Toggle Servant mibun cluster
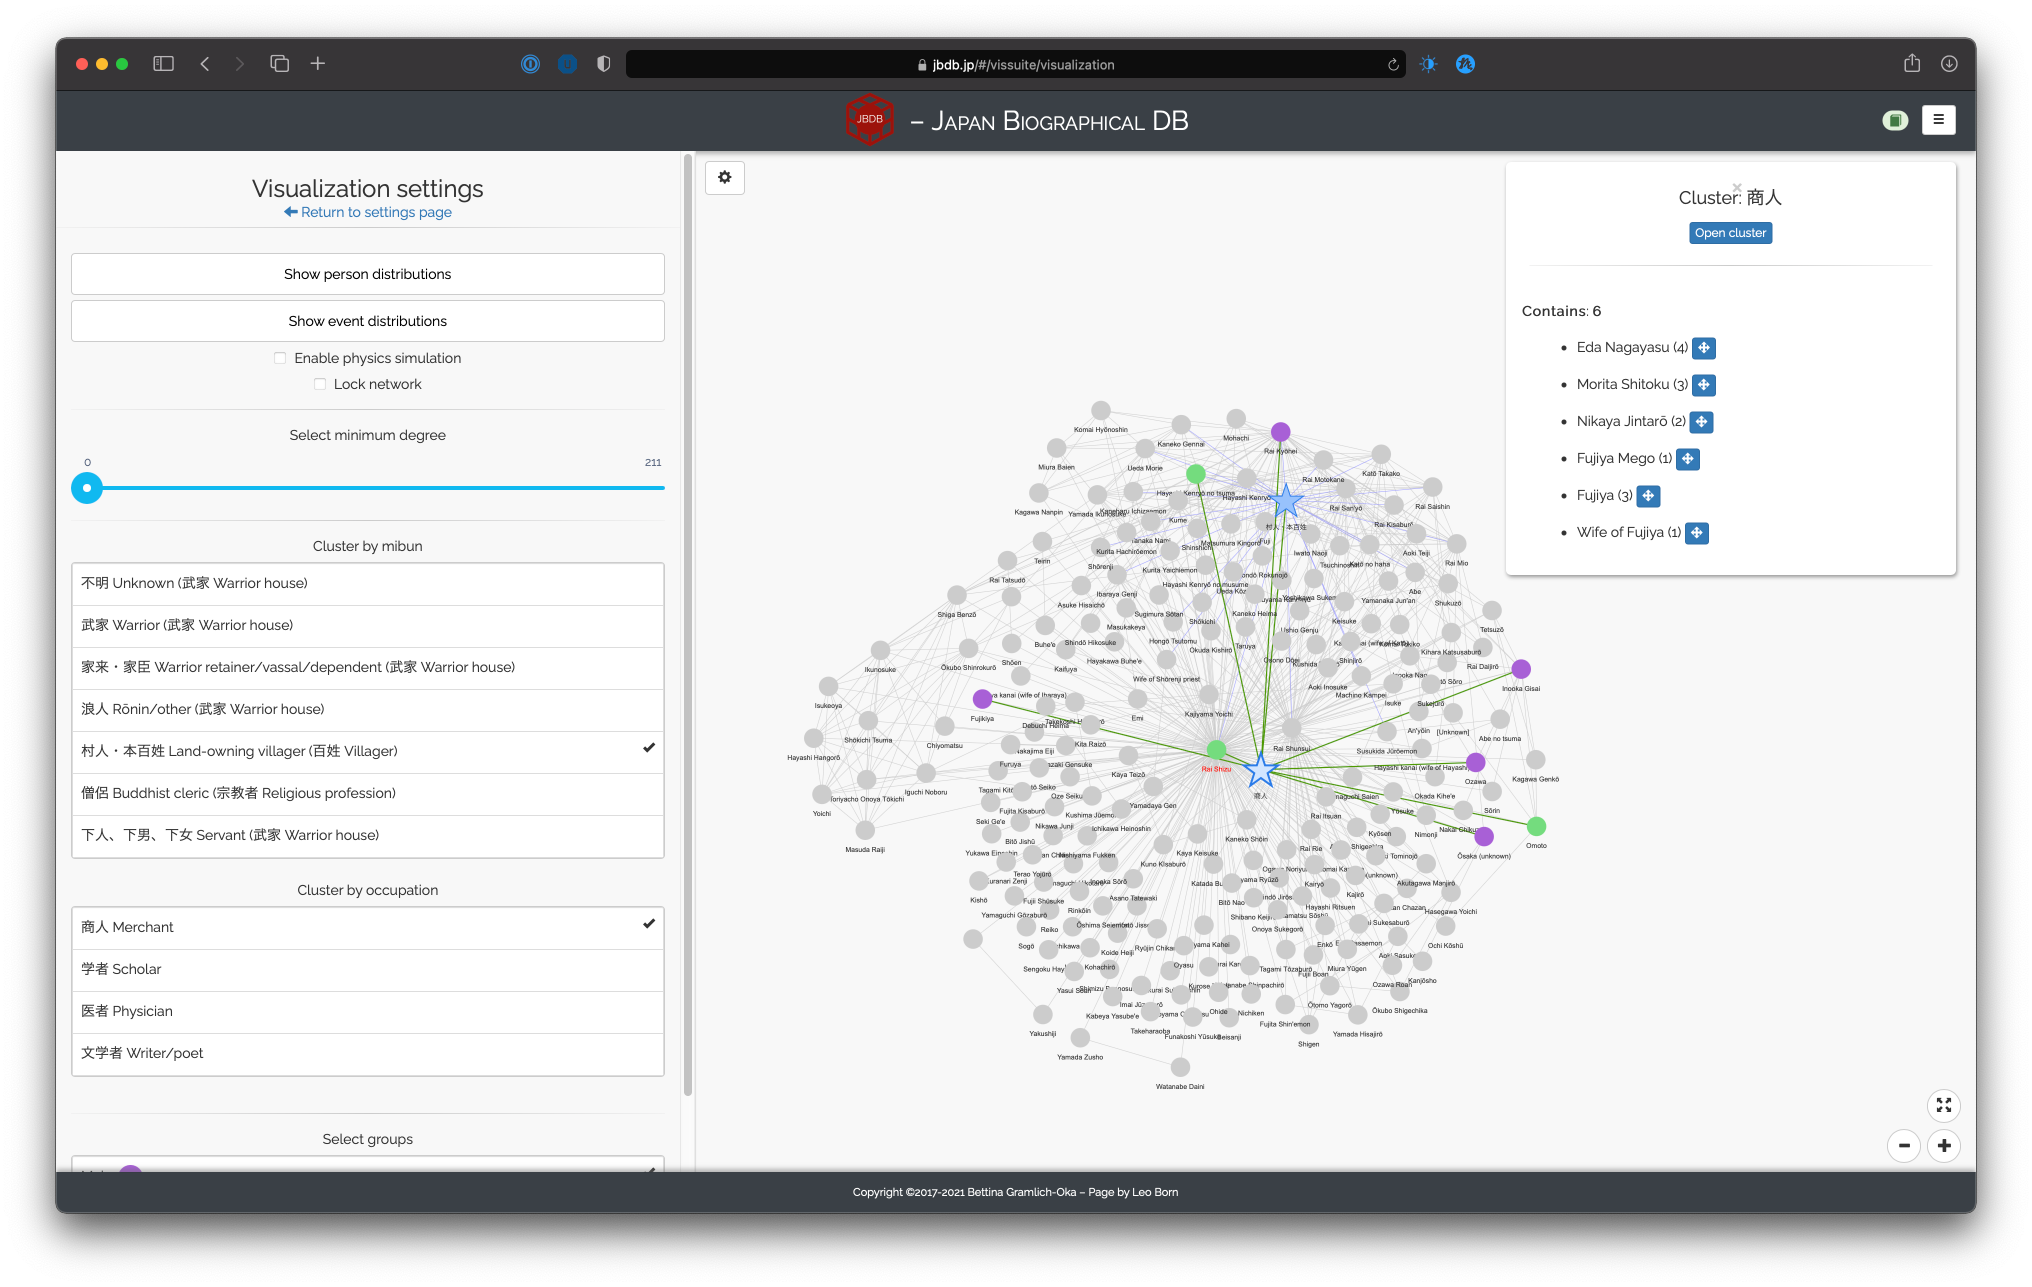This screenshot has height=1287, width=2032. point(368,836)
